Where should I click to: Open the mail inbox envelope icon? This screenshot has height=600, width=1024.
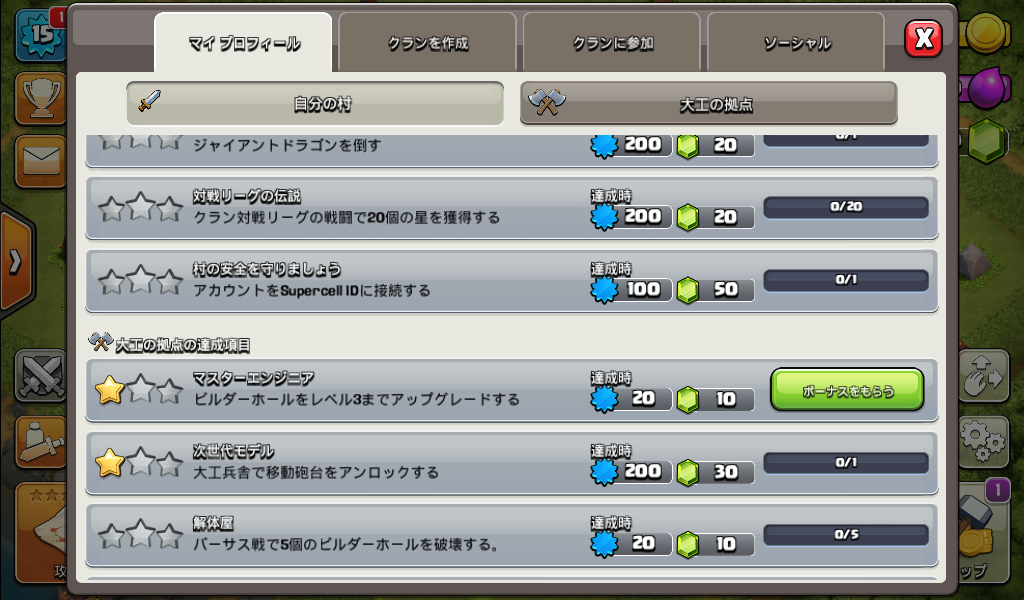pyautogui.click(x=40, y=161)
